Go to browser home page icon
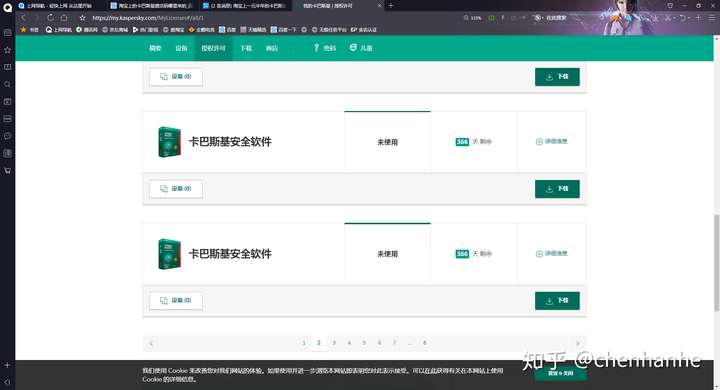Image resolution: width=720 pixels, height=390 pixels. 64,17
